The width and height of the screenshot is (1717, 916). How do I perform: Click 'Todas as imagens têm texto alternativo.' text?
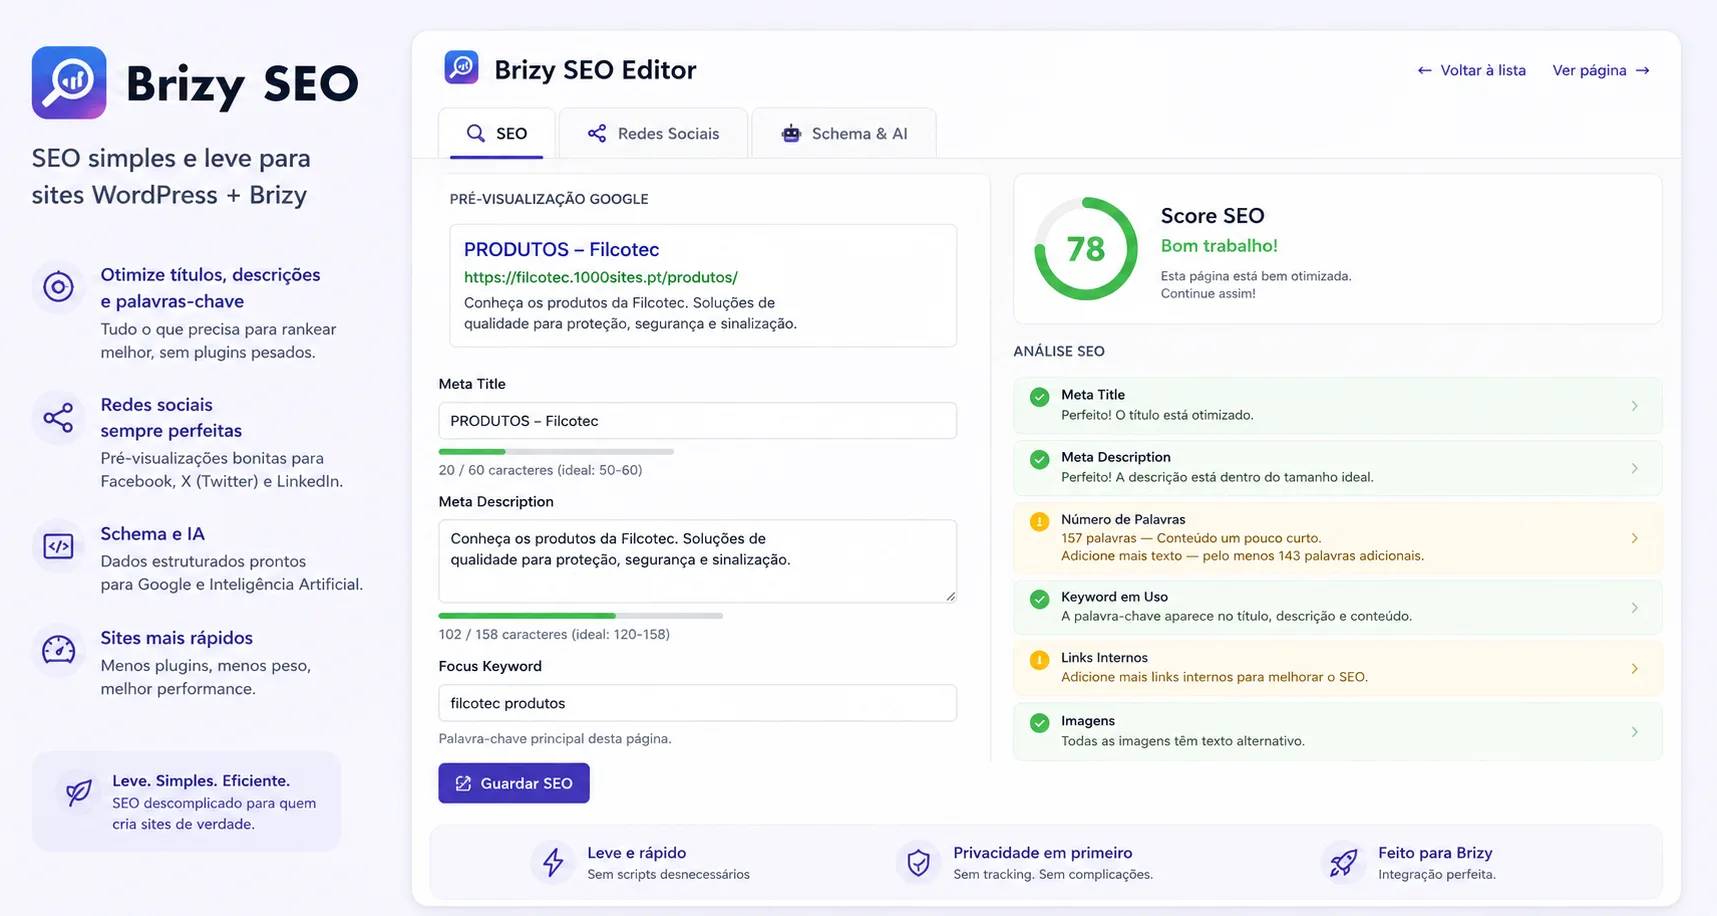[1183, 741]
